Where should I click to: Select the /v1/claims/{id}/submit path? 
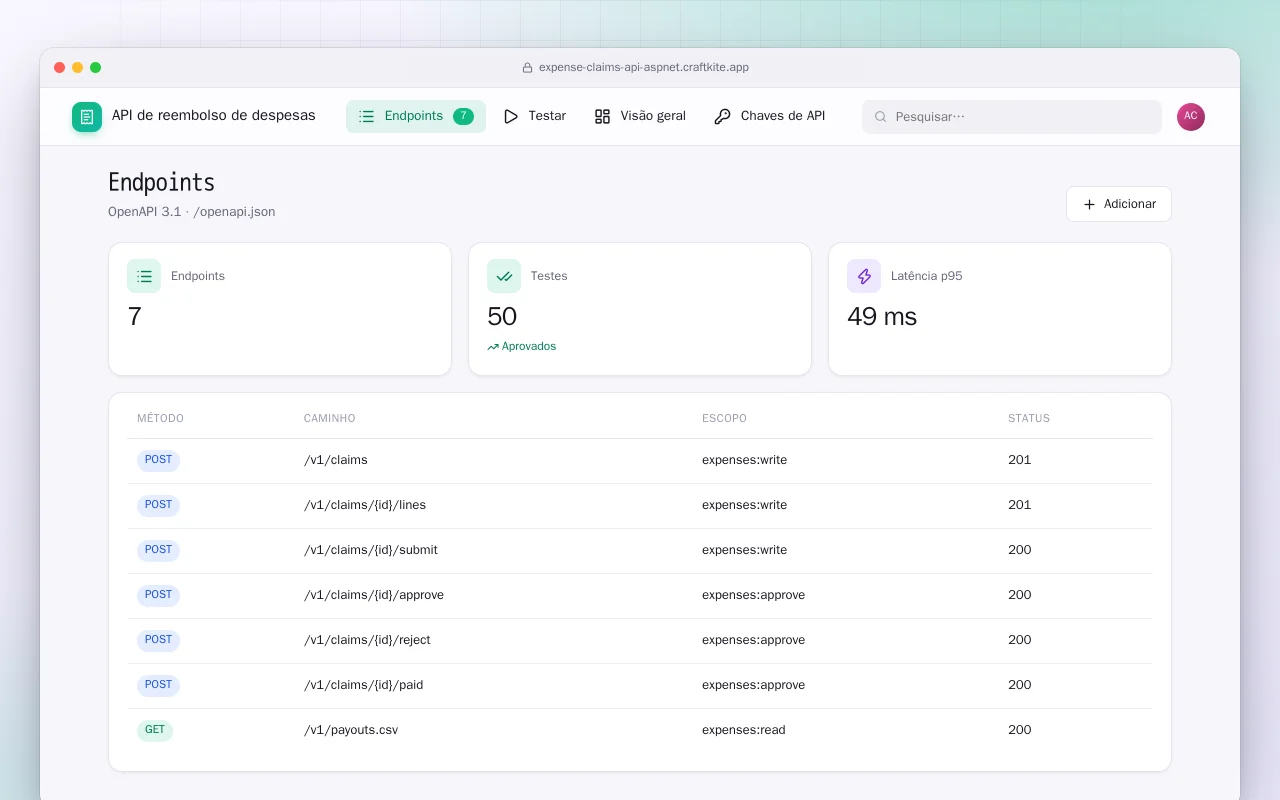pyautogui.click(x=371, y=550)
